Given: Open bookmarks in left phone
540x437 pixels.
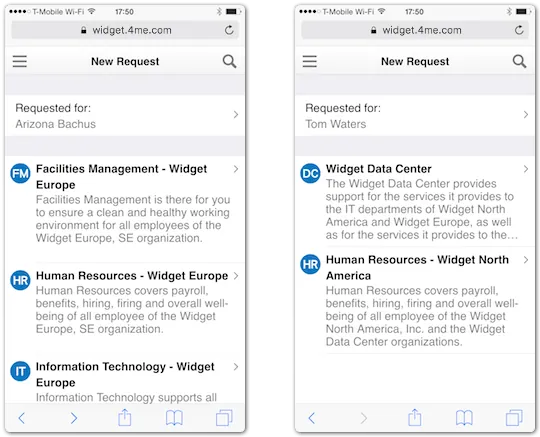Looking at the screenshot, I should (x=174, y=418).
